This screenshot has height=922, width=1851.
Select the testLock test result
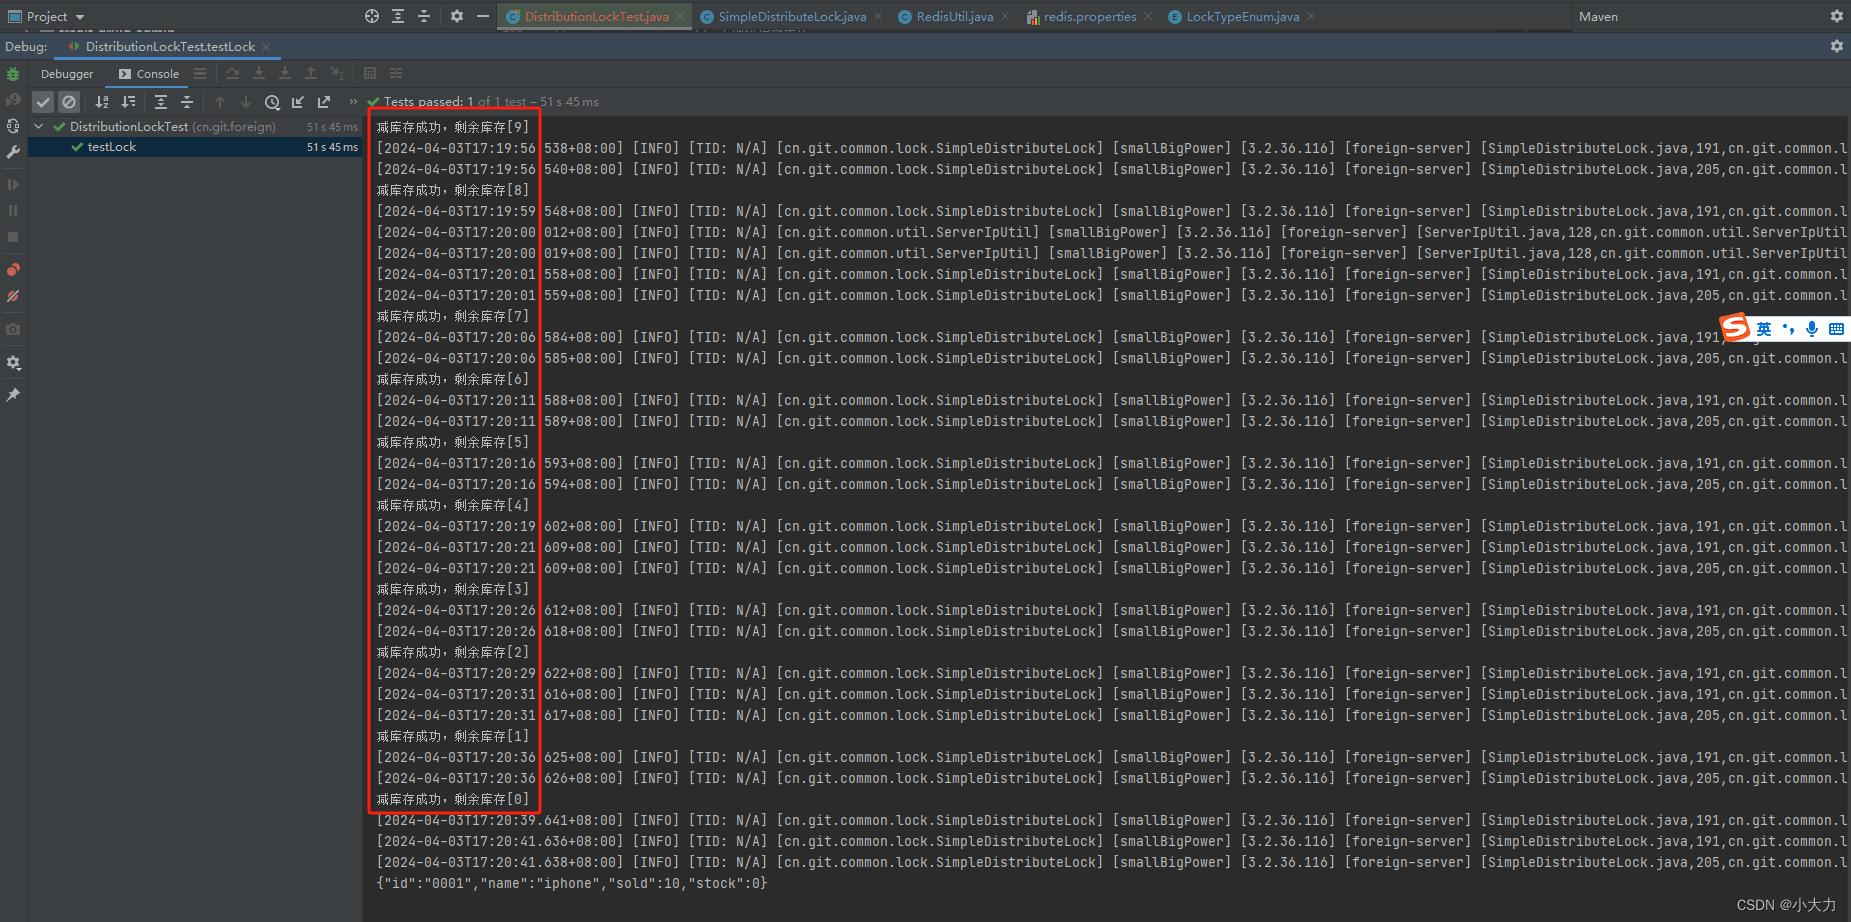112,147
